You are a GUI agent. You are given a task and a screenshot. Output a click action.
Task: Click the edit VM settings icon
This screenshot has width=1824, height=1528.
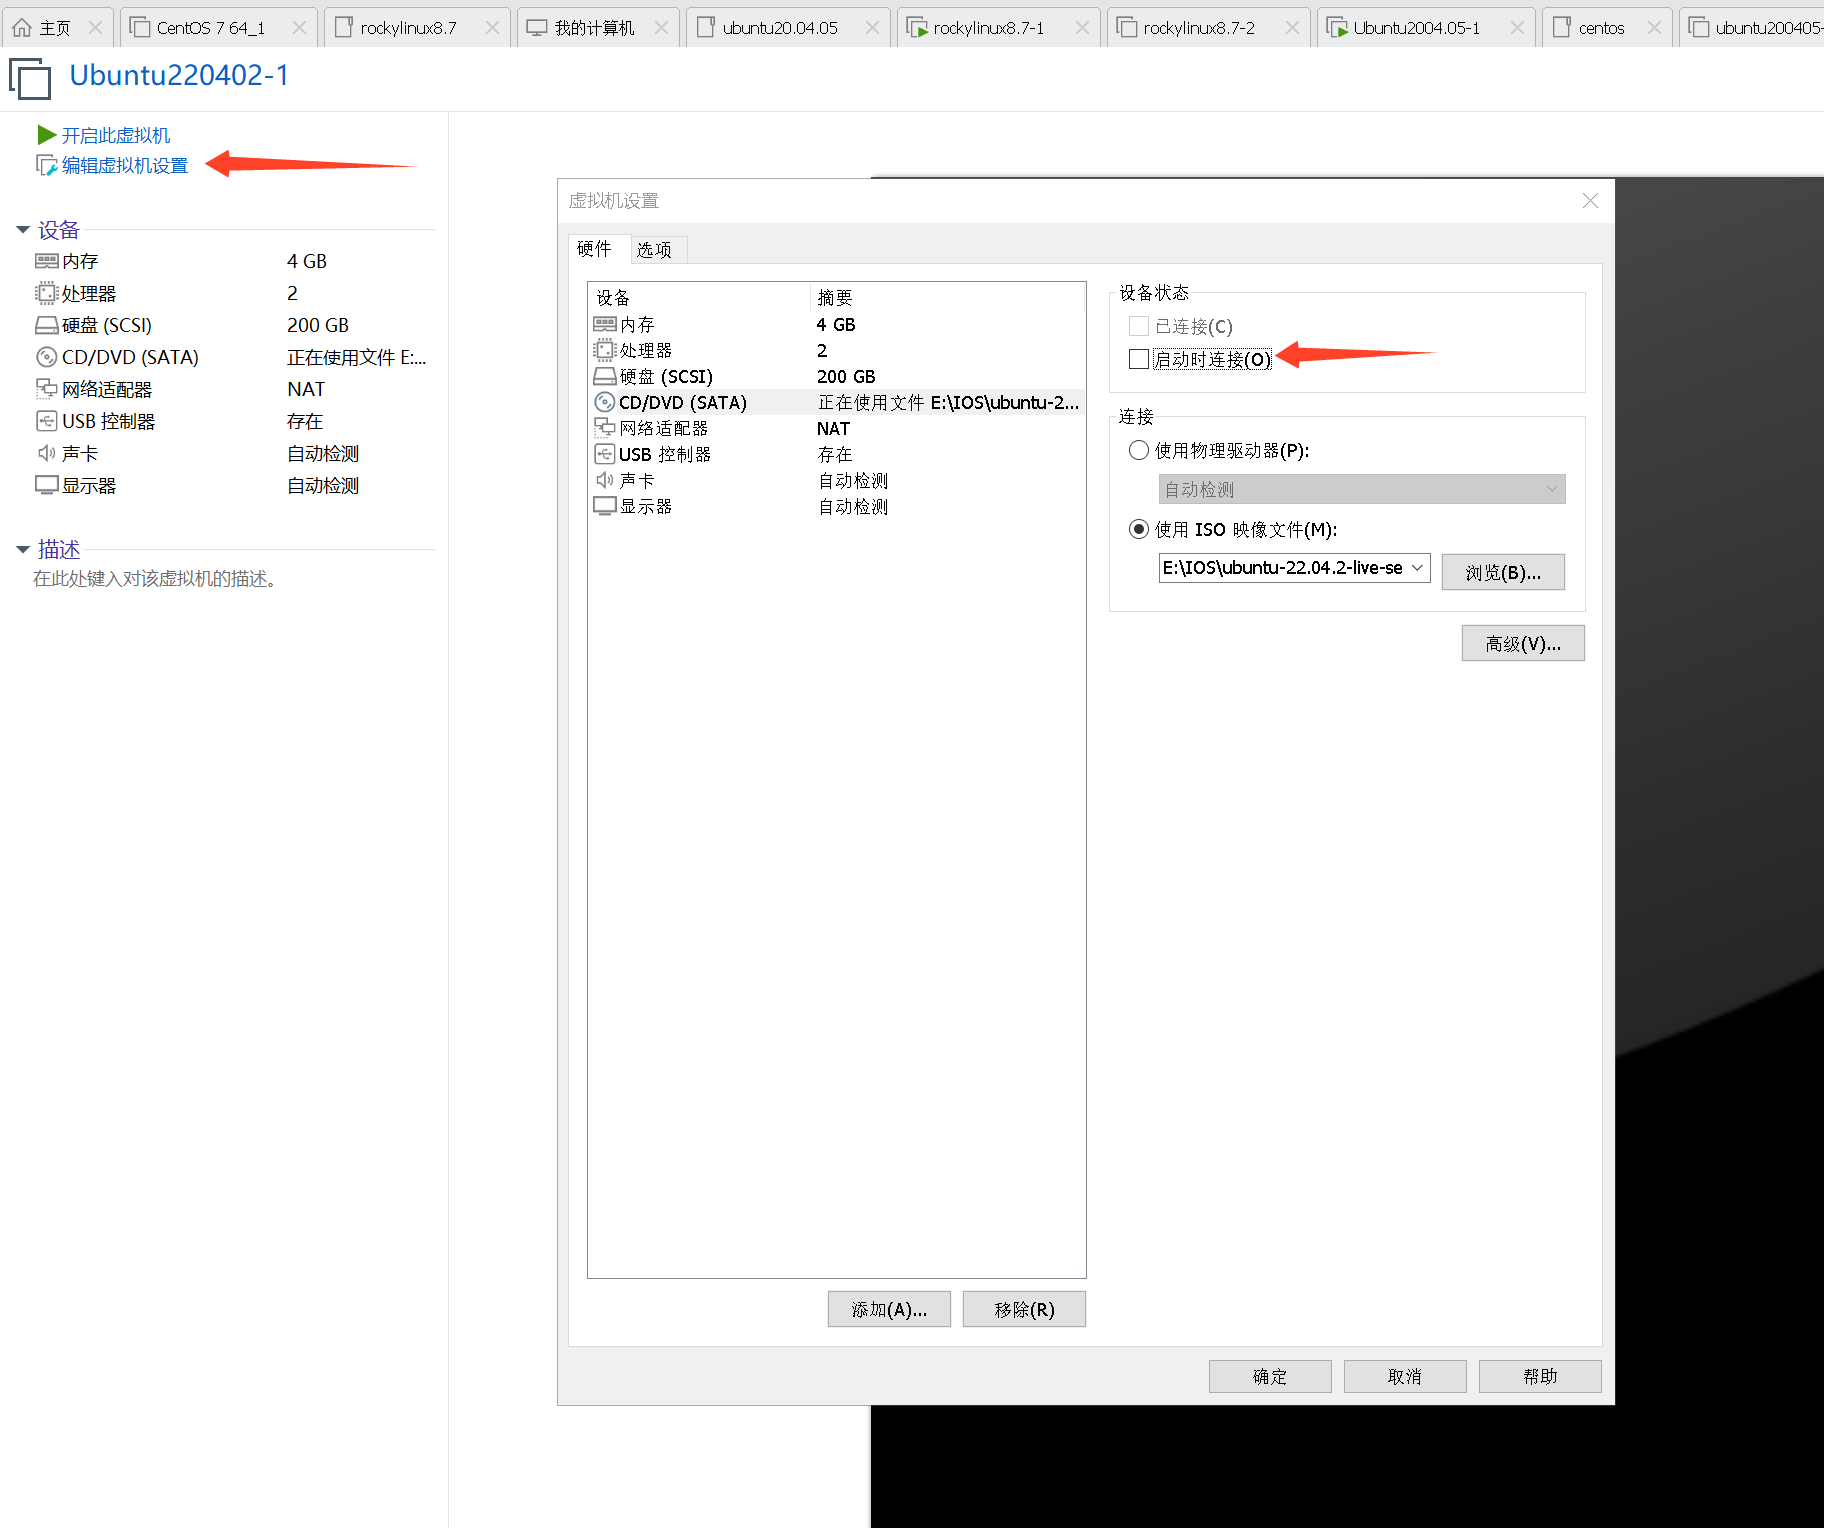(x=46, y=165)
